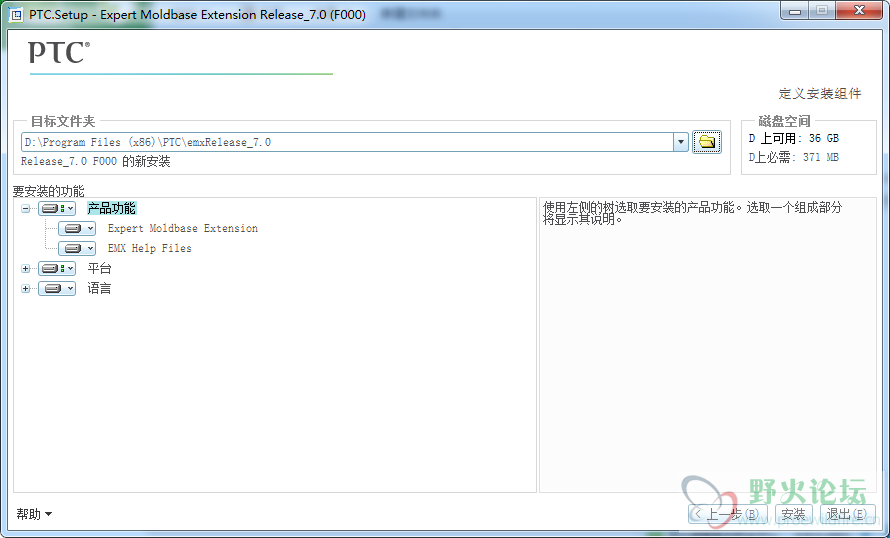
Task: Open 产品功能 install option dropdown
Action: (57, 209)
